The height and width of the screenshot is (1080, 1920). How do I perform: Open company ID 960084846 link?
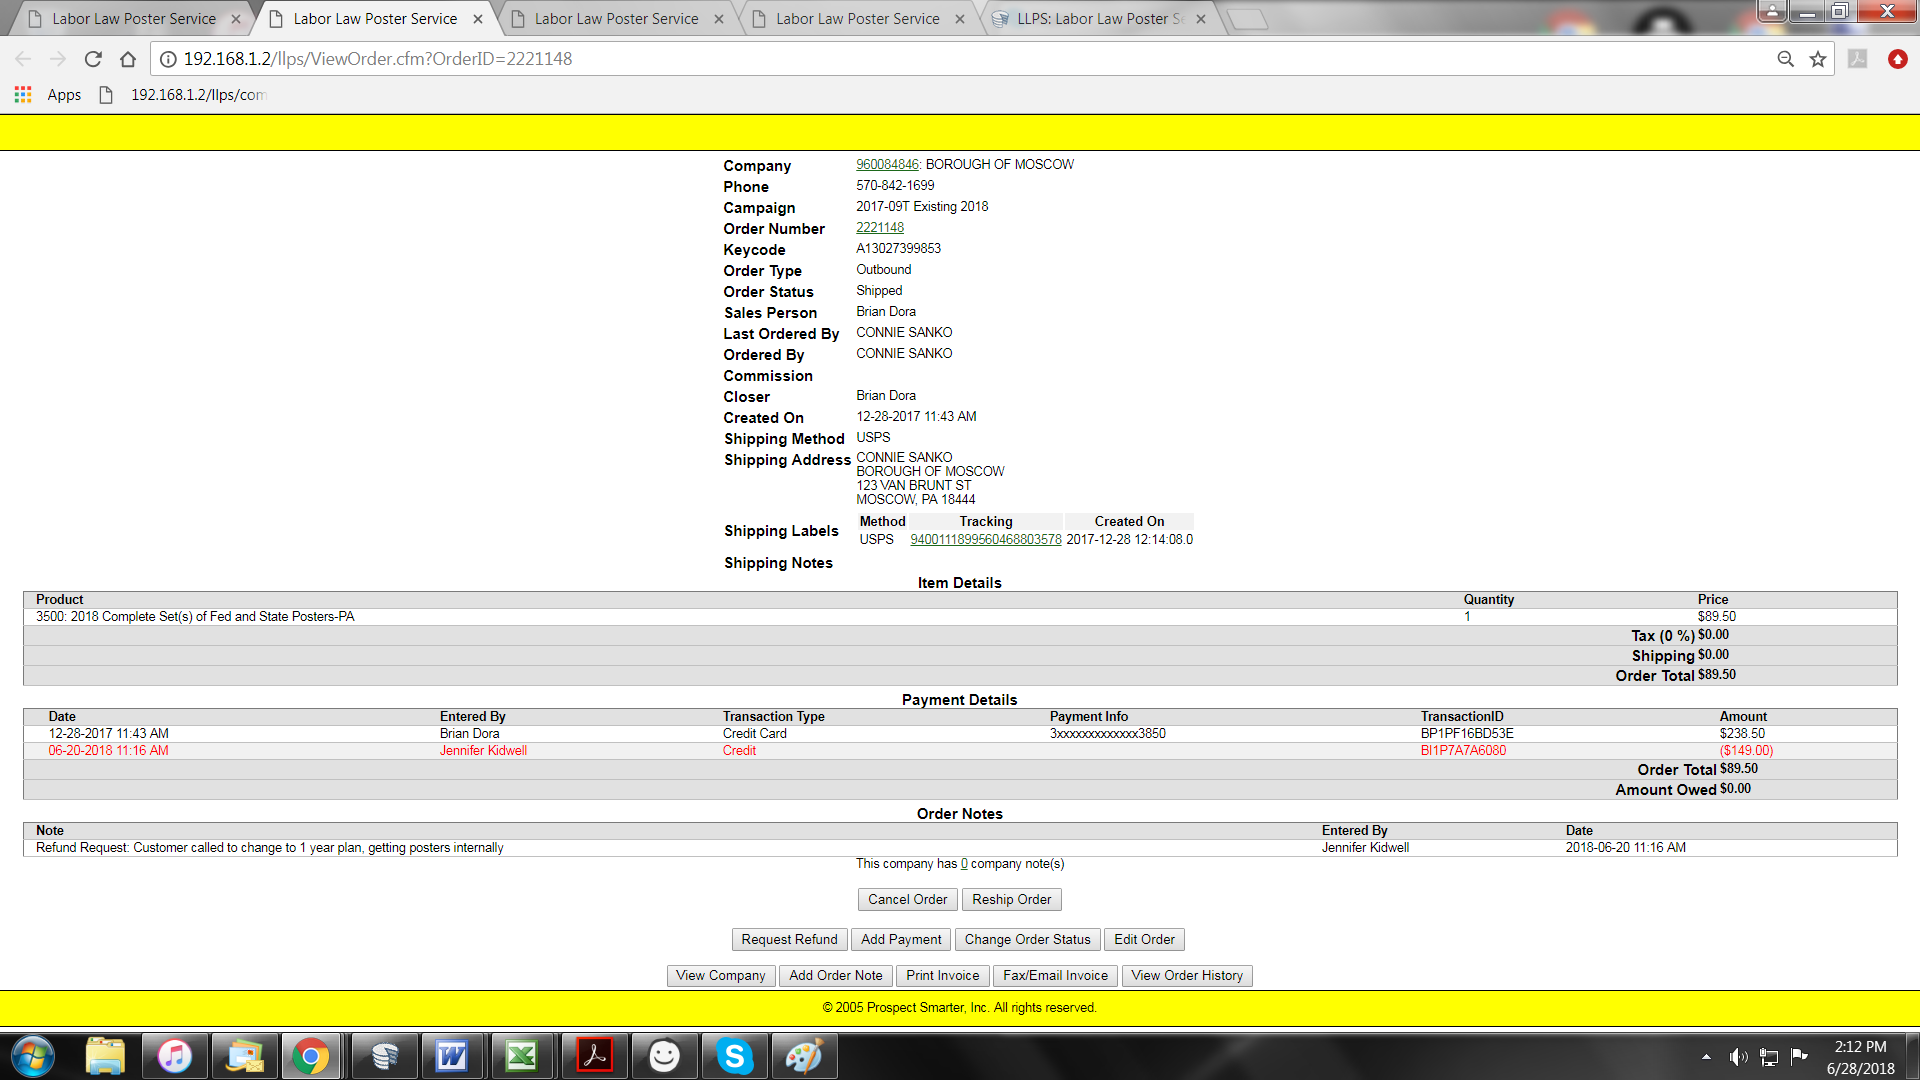coord(886,165)
